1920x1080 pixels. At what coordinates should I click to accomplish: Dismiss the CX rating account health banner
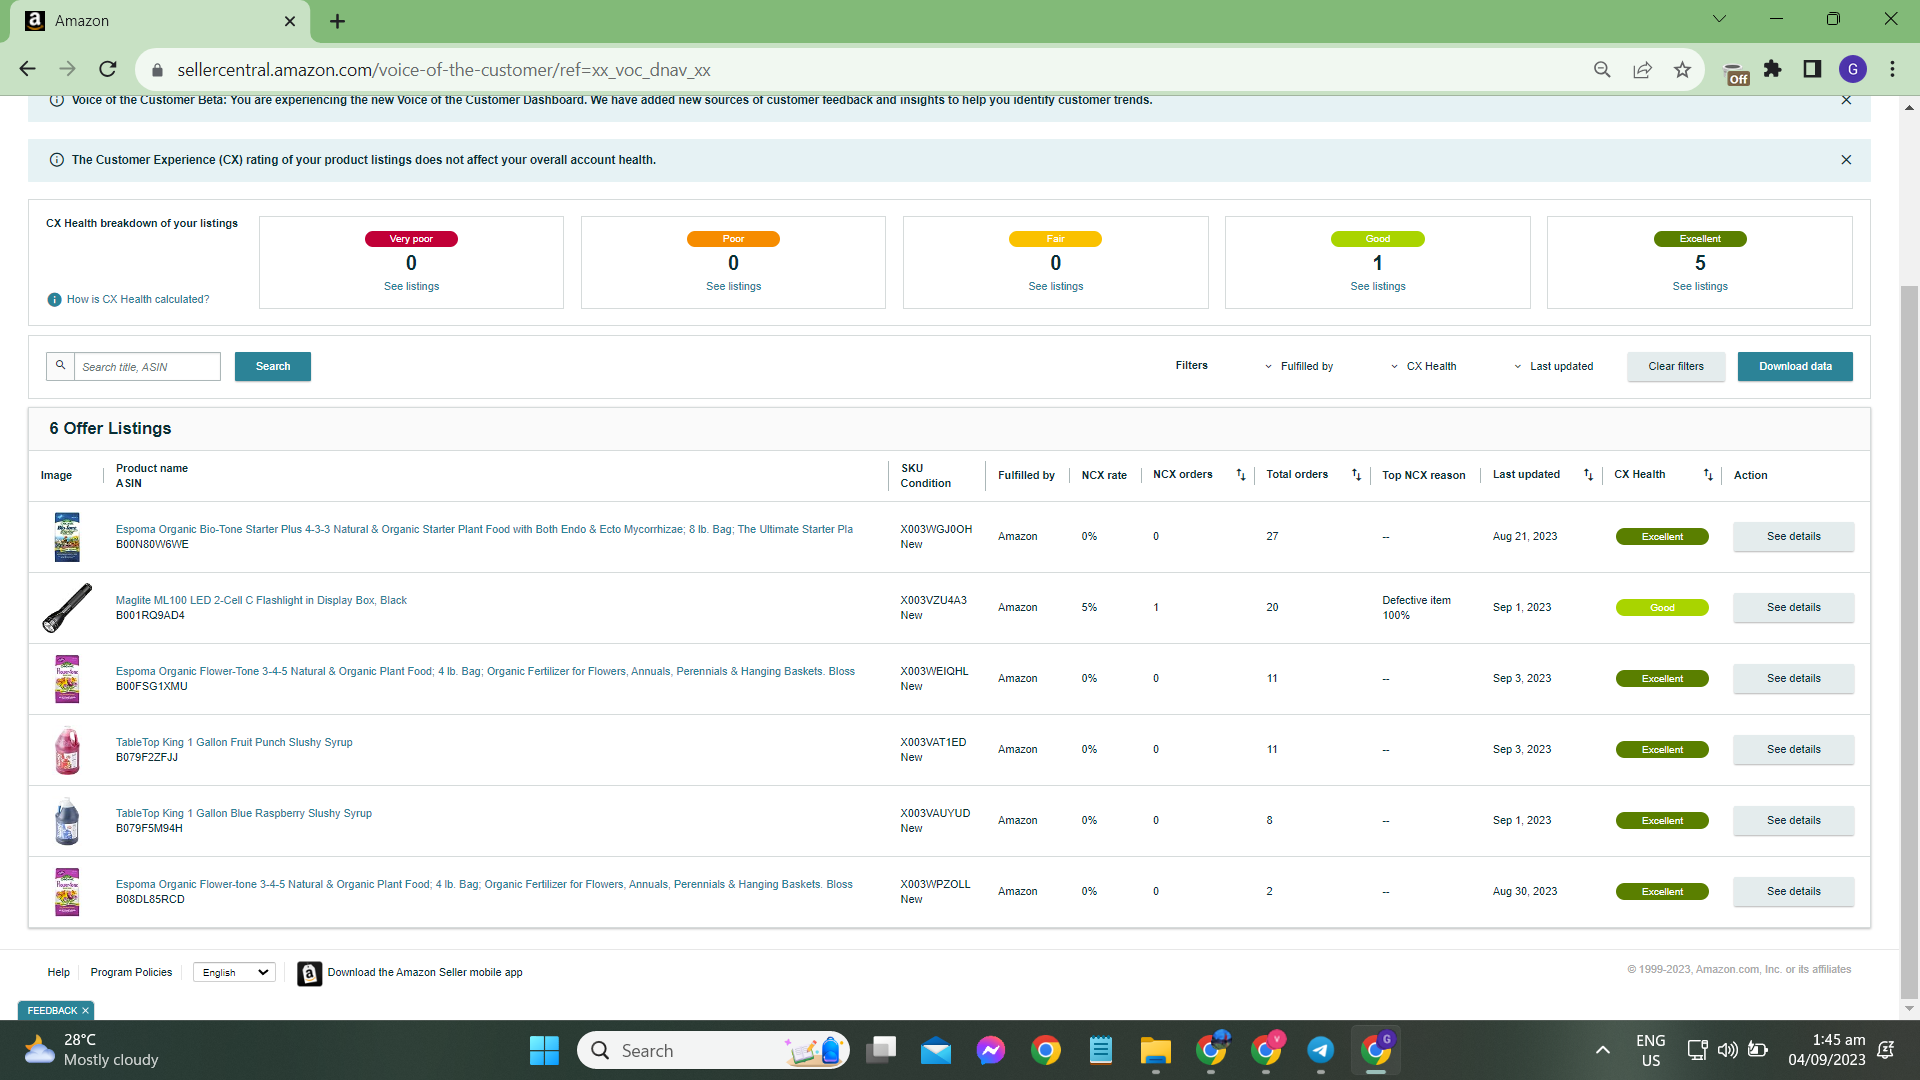[1846, 160]
